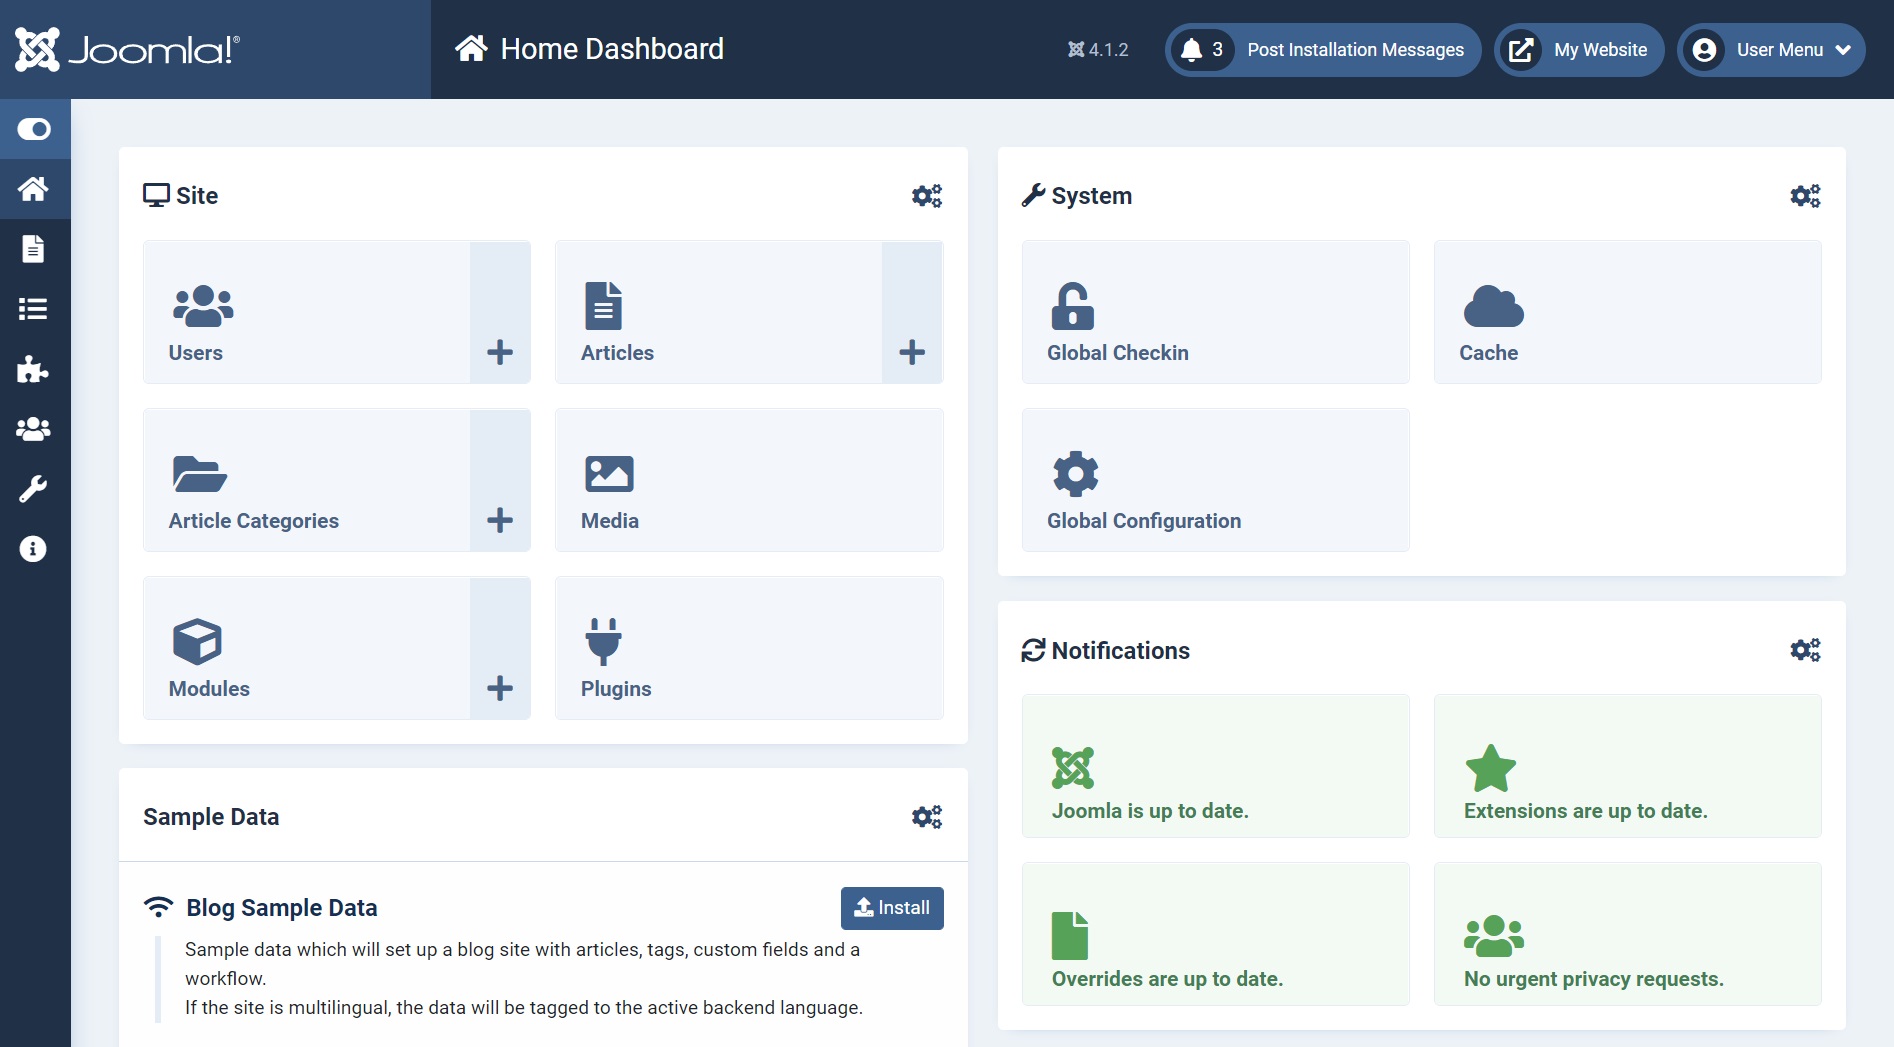Open the Media tile
Screen dimensions: 1894x1047
pyautogui.click(x=748, y=480)
